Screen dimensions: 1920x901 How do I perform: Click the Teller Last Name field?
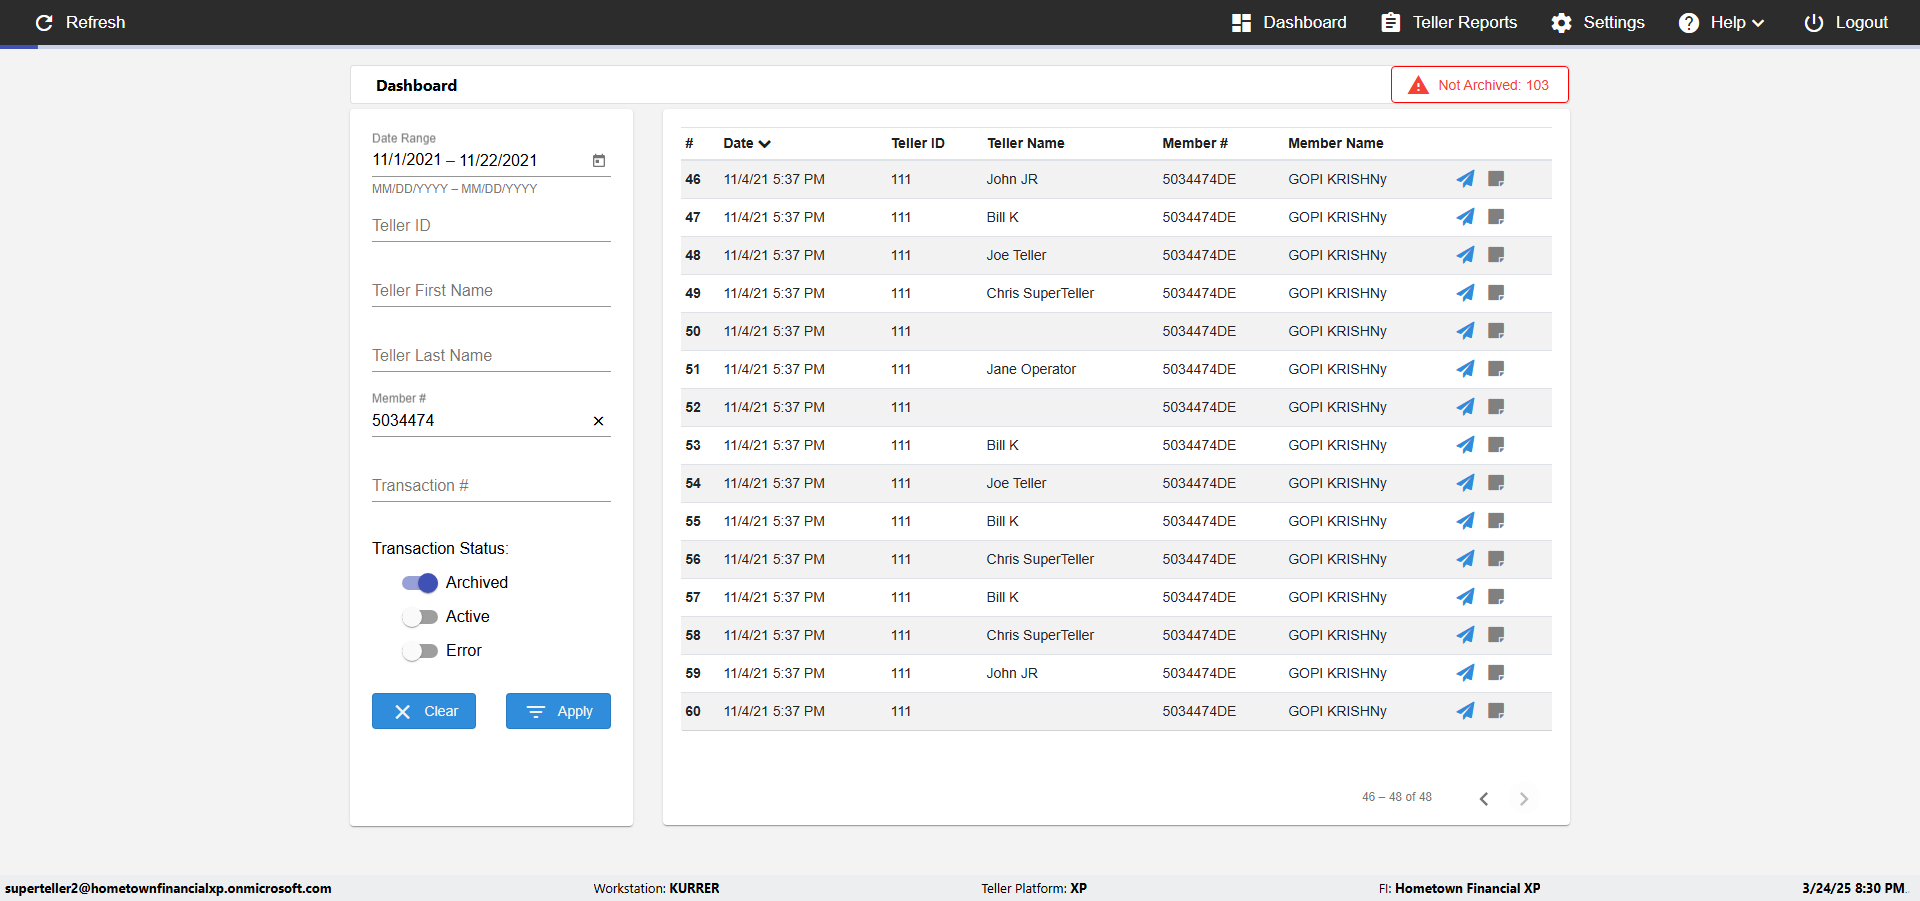[491, 356]
